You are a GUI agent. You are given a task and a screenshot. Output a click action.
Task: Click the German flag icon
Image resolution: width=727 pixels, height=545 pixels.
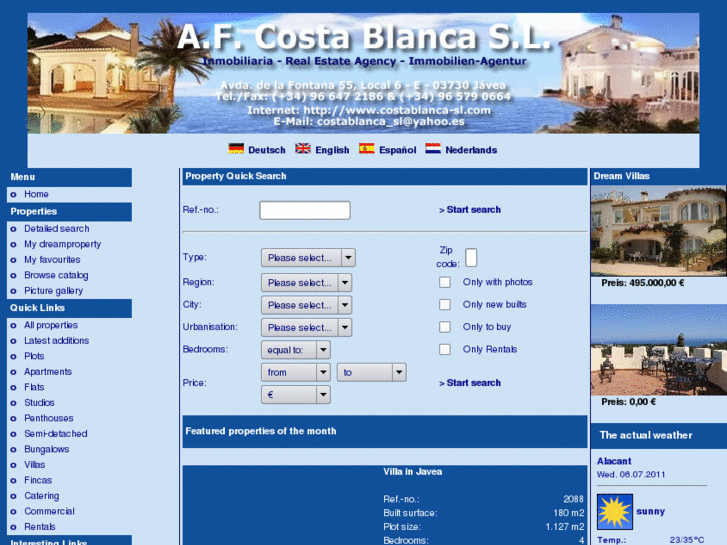click(x=236, y=149)
